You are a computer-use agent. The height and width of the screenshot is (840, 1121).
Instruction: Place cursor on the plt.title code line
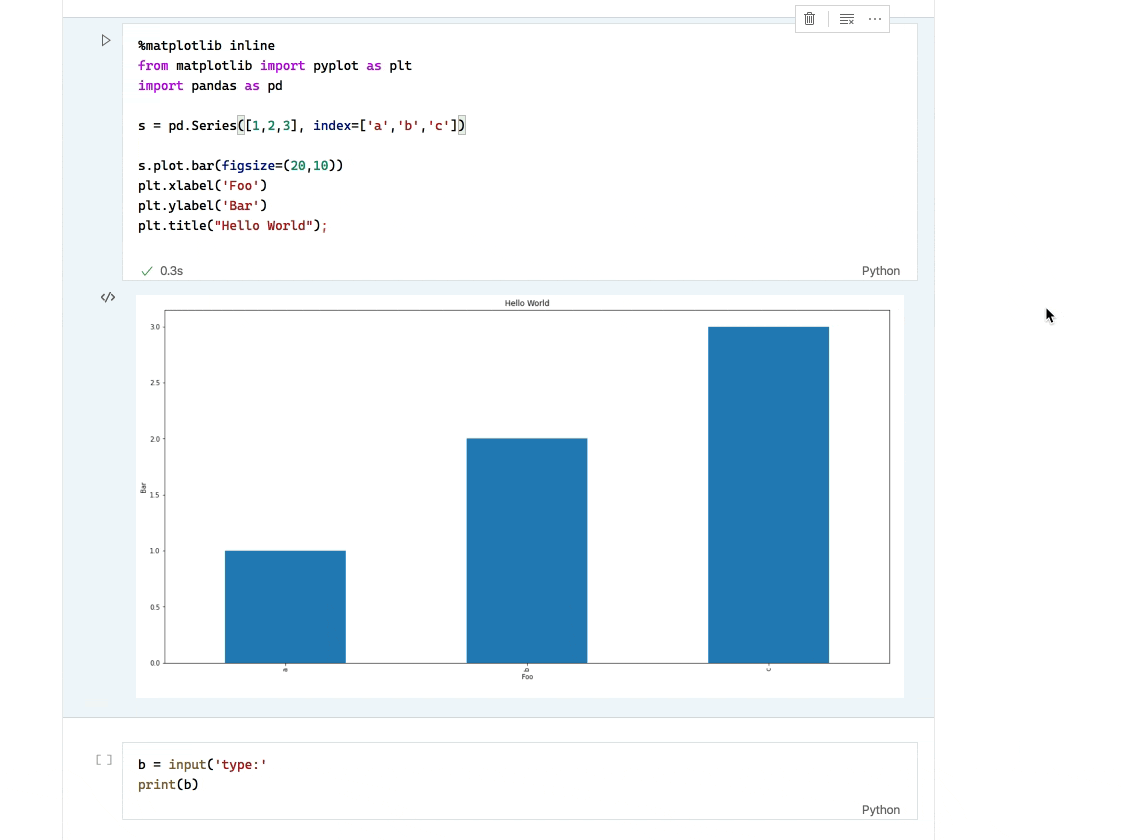tap(229, 225)
